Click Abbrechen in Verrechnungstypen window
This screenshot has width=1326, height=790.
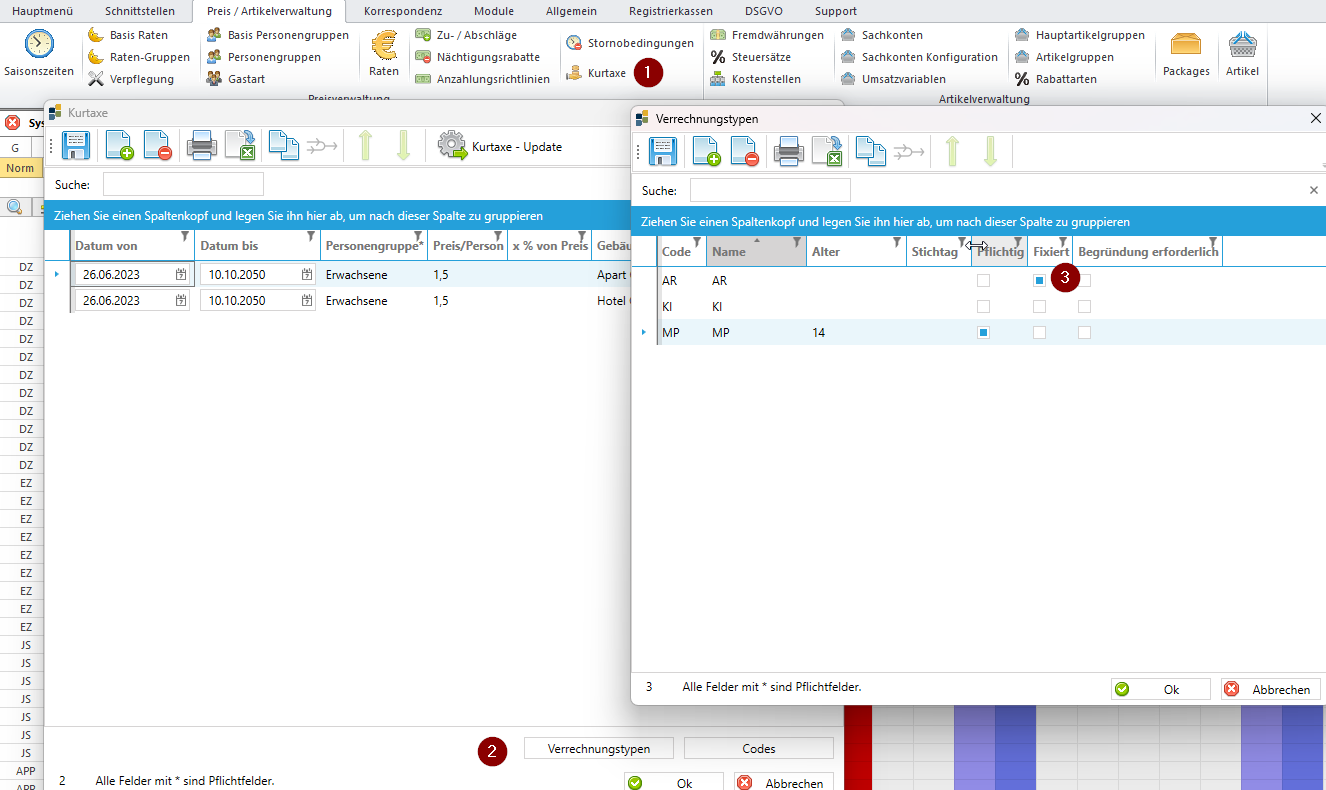click(1271, 689)
